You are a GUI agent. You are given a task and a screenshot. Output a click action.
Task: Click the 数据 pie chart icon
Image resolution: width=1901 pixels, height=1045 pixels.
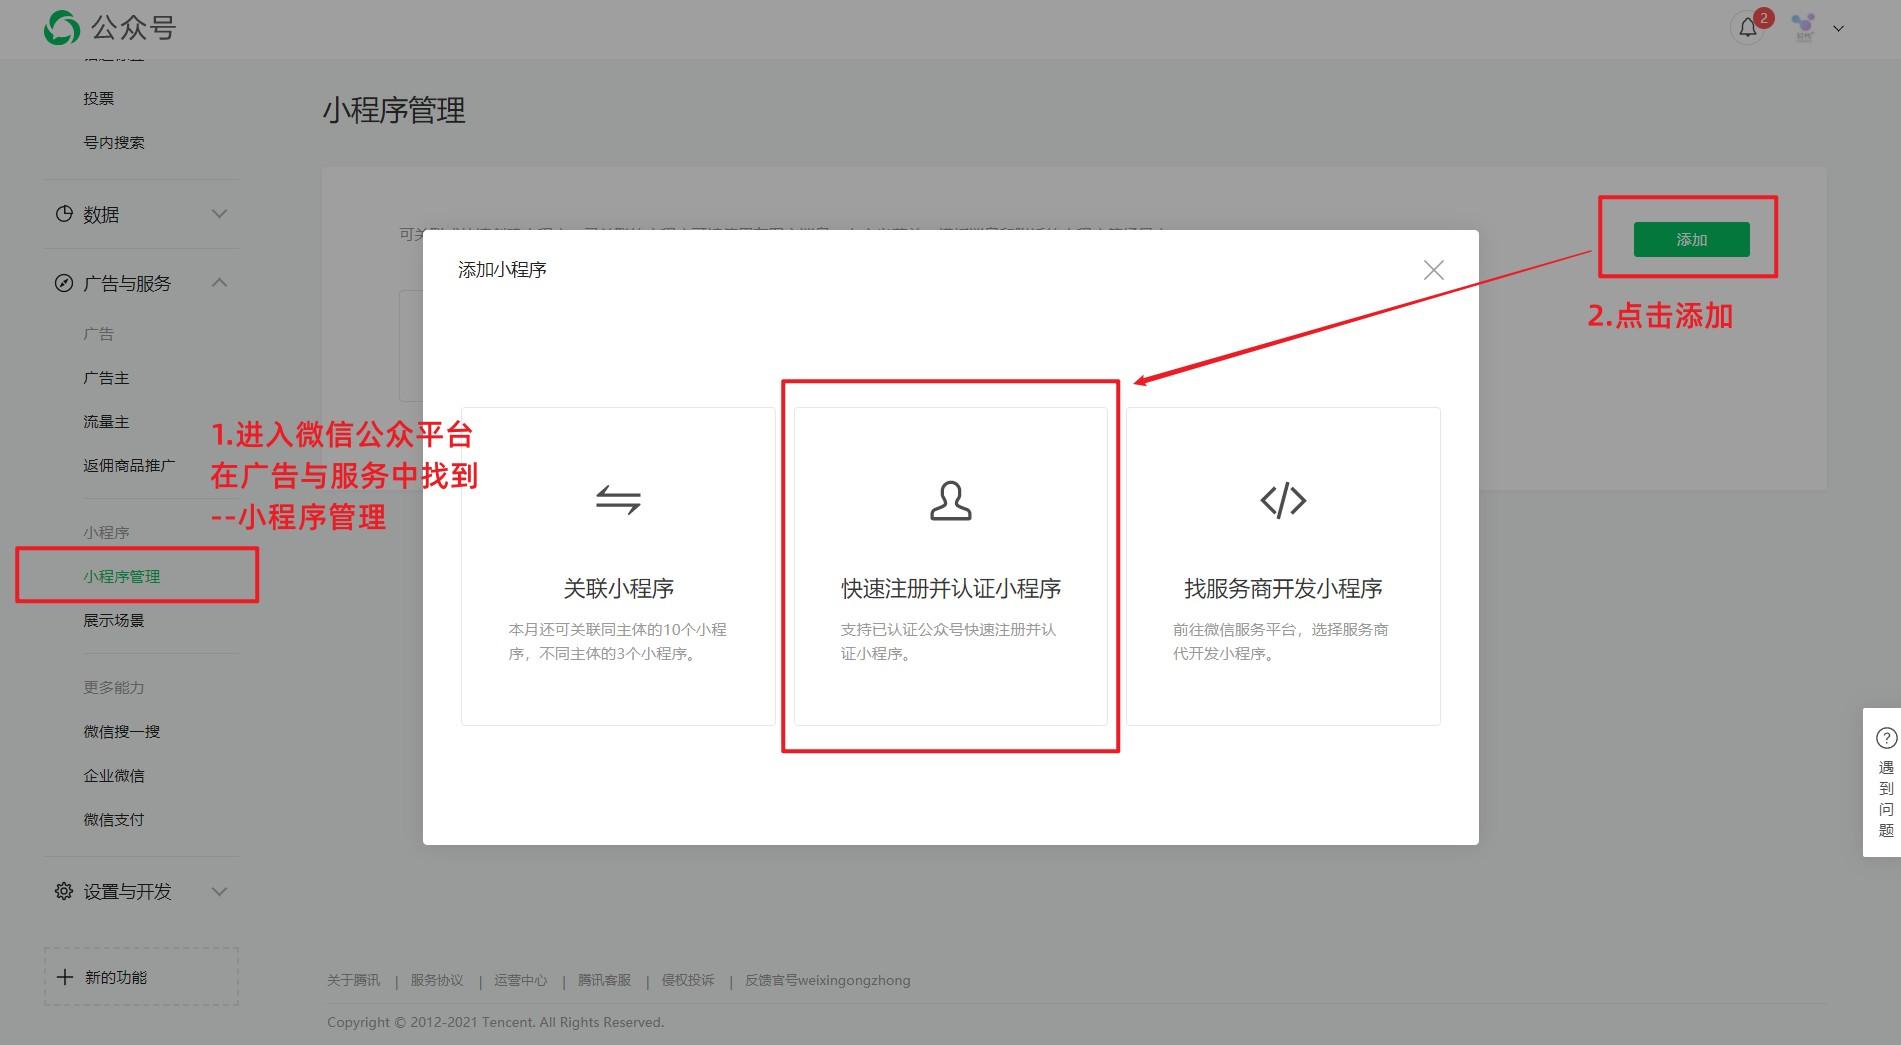coord(64,214)
